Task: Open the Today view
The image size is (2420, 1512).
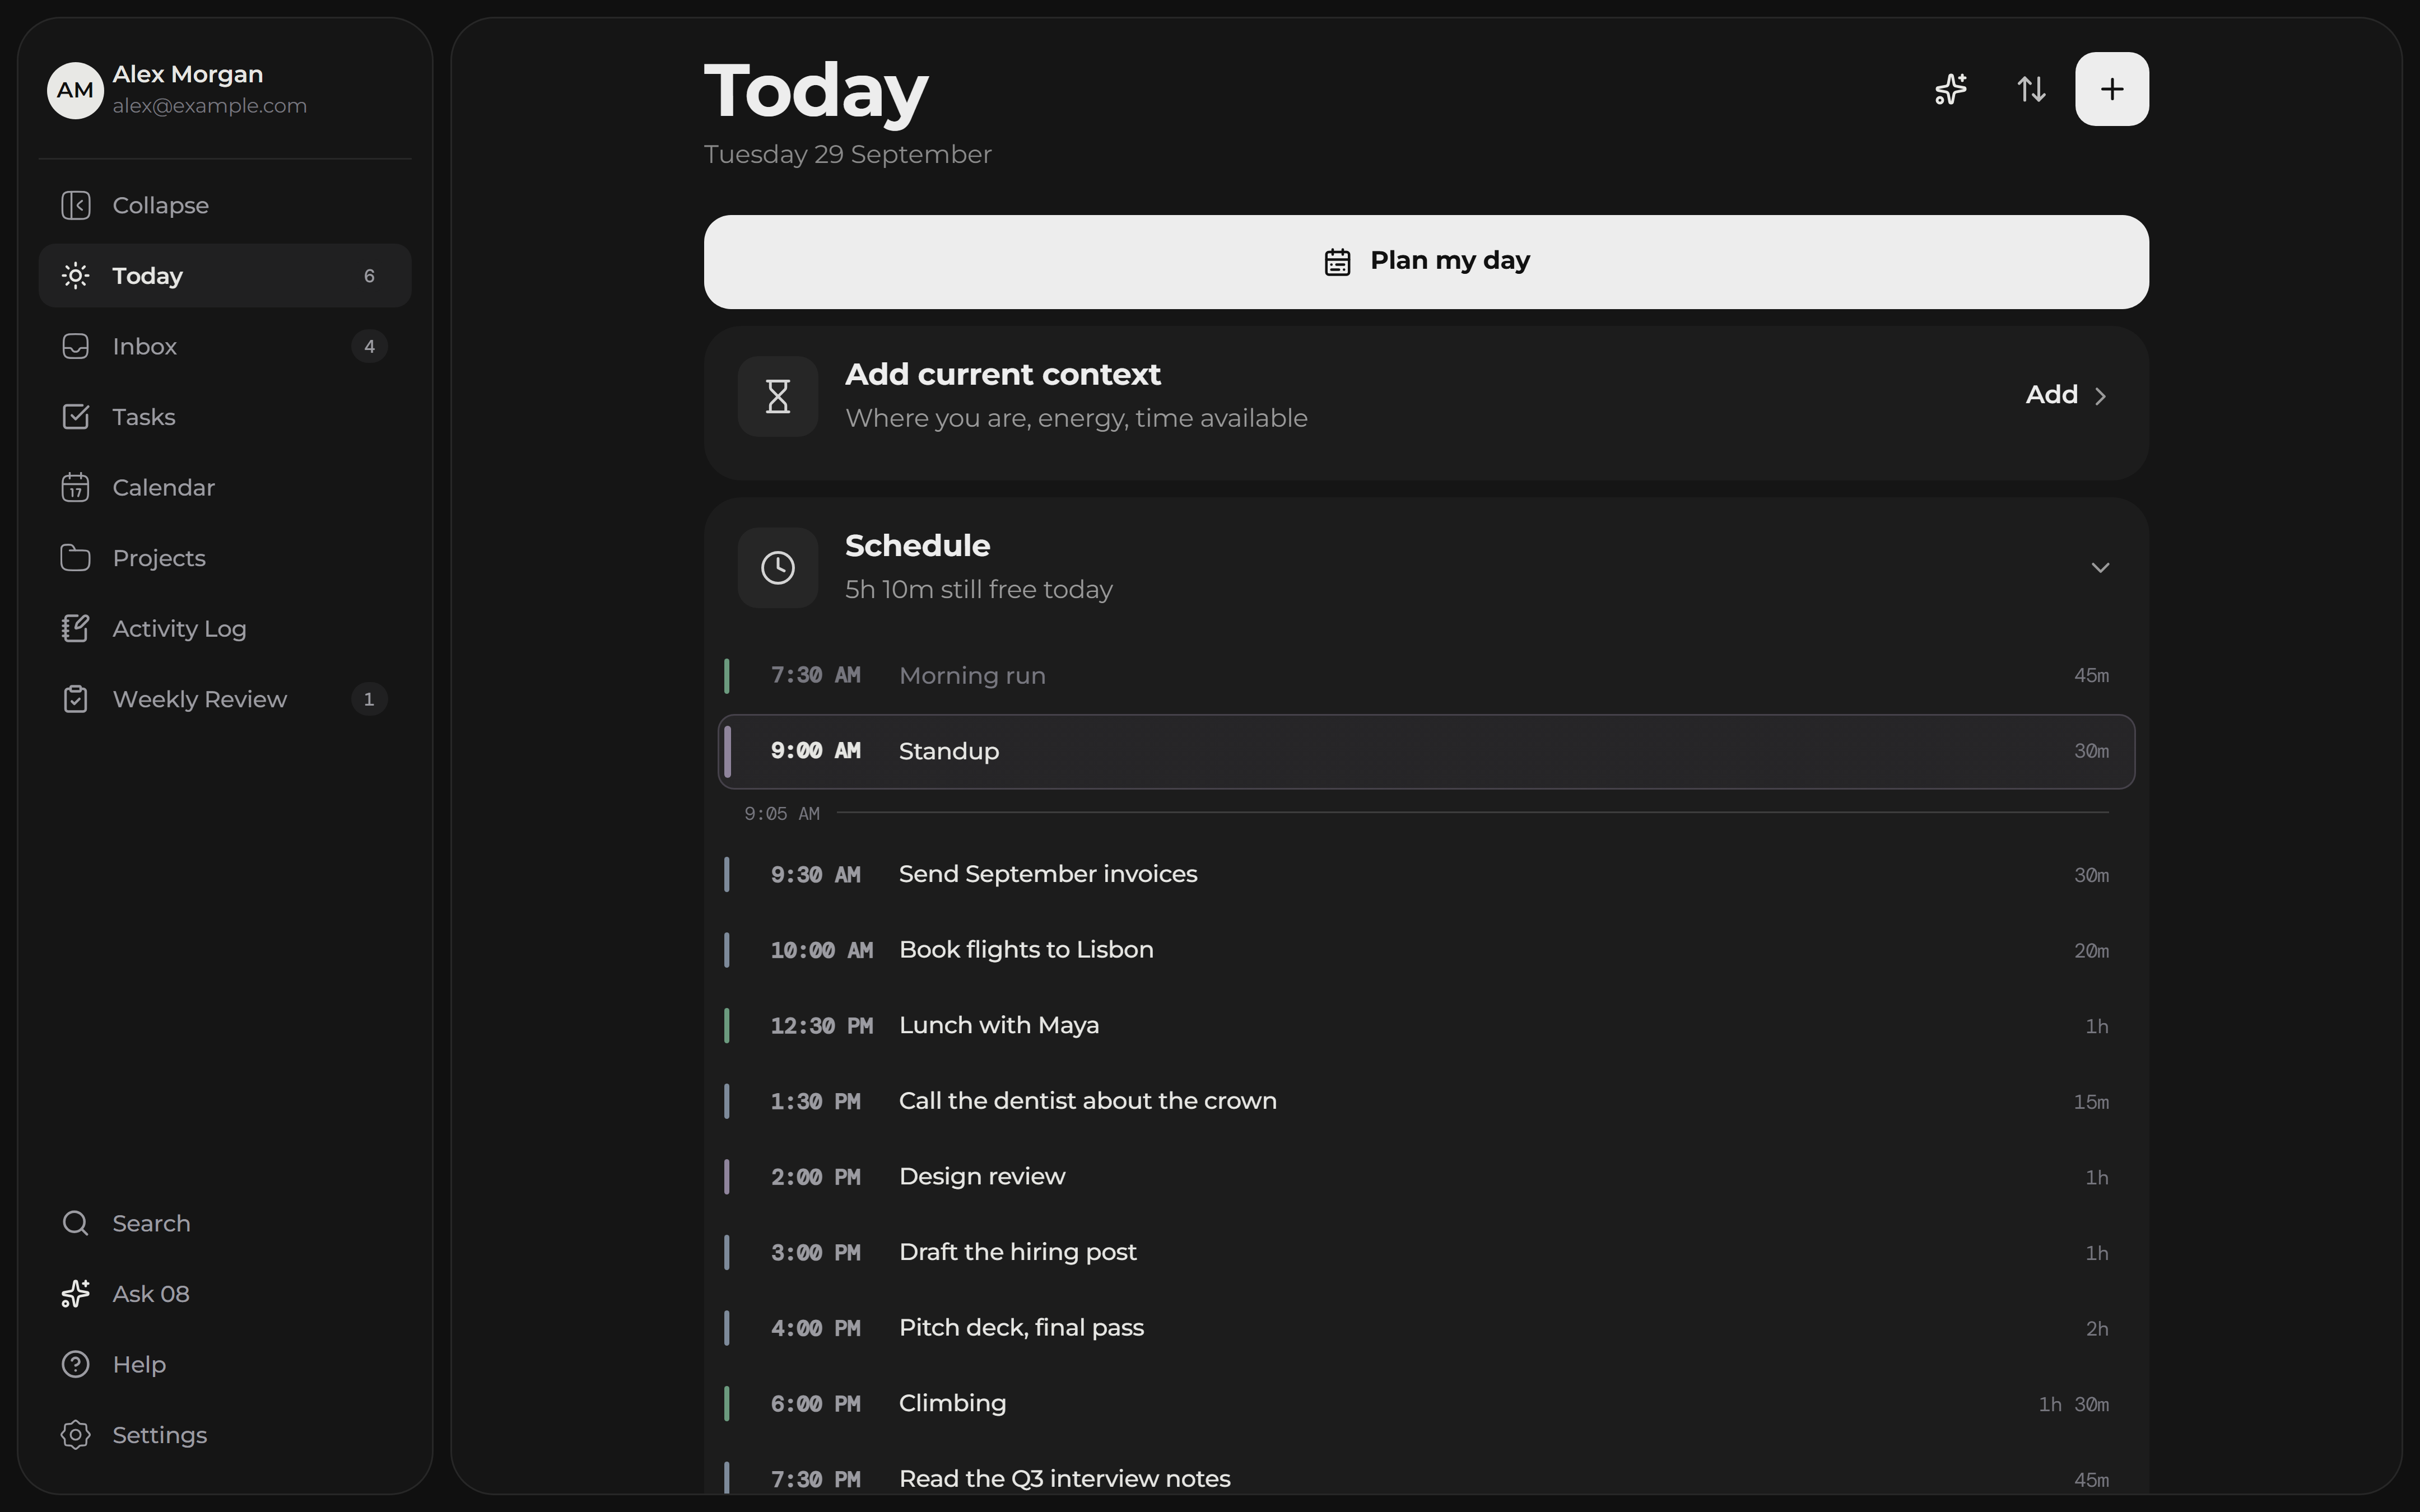Action: click(225, 276)
